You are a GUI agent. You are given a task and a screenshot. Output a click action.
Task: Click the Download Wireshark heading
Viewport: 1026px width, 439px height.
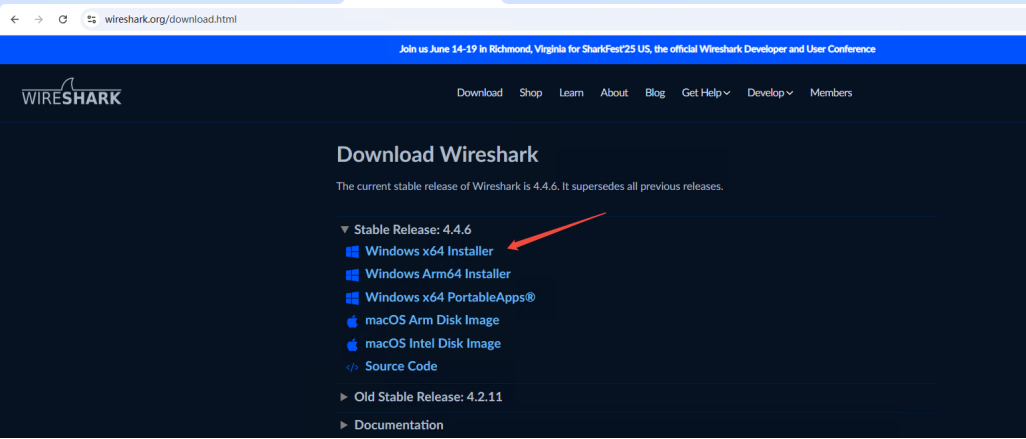pos(437,155)
